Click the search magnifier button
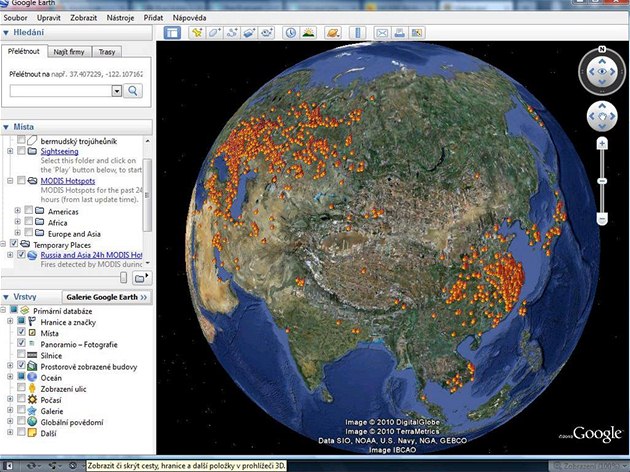Viewport: 630px width, 472px height. click(x=133, y=91)
